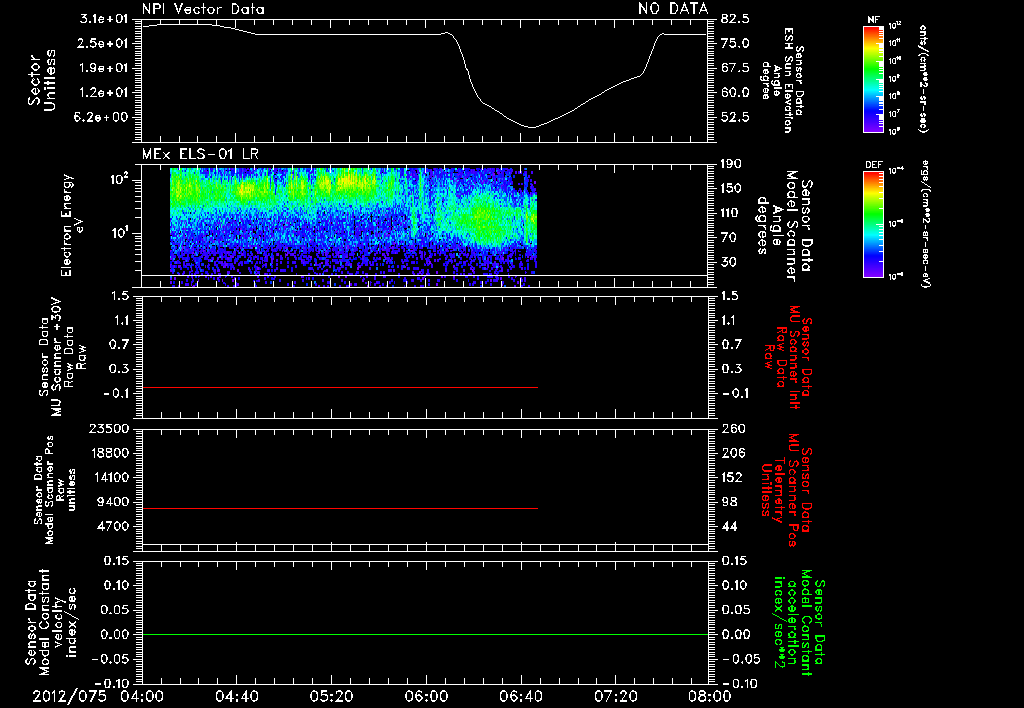Click the "70" Scanner Angle tick
The image size is (1024, 708).
click(729, 238)
